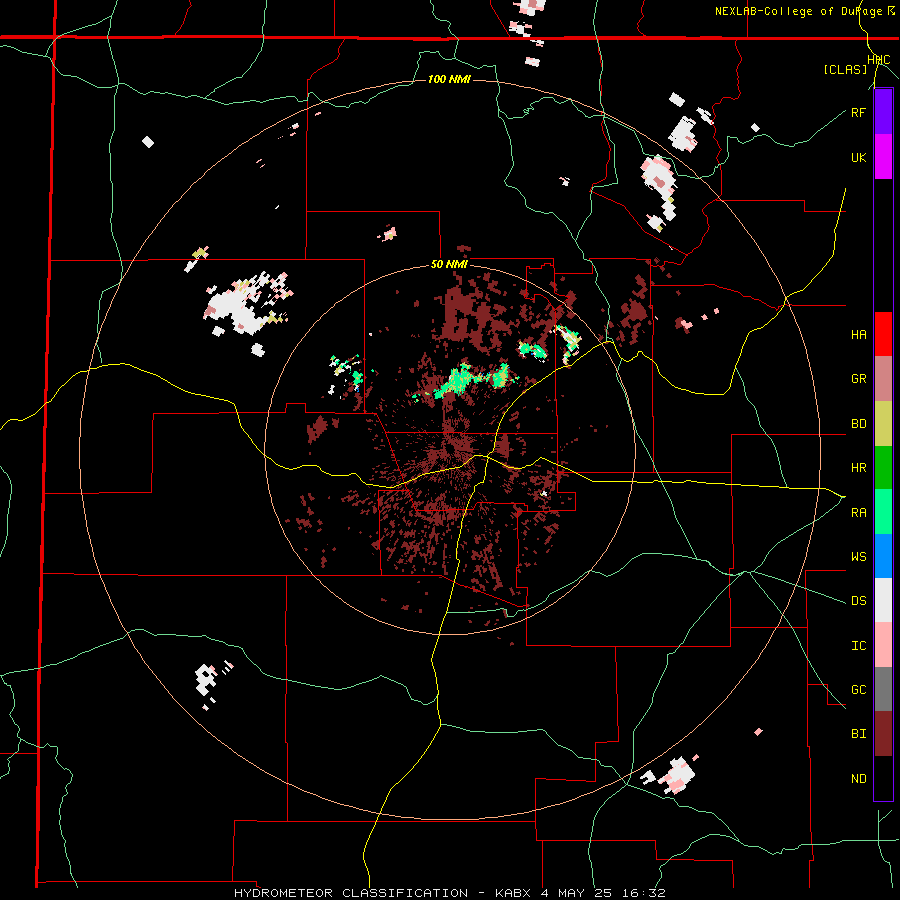900x900 pixels.
Task: Select the GR graupel legend swatch
Action: tap(883, 379)
